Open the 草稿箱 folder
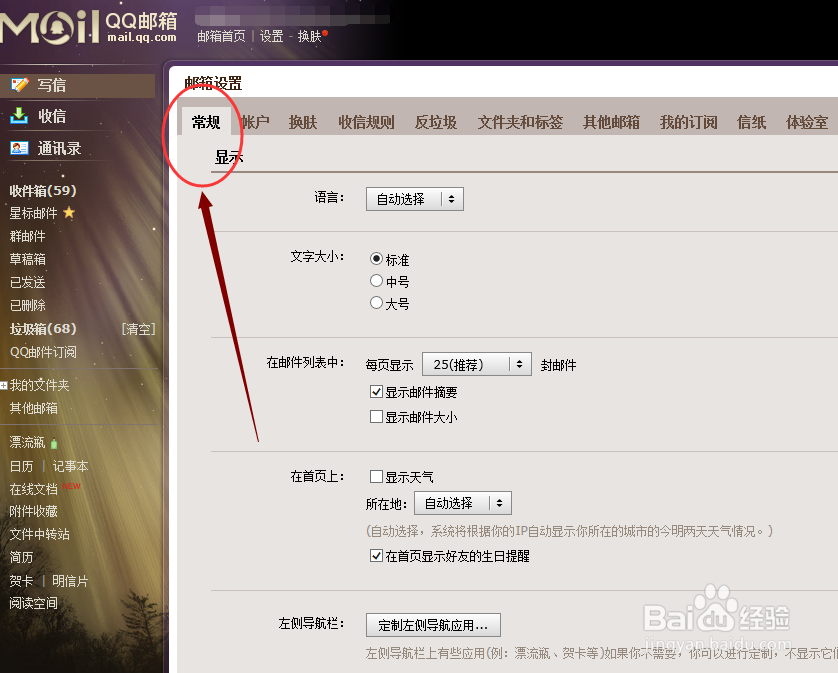Screen dimensions: 838x673 (27, 259)
